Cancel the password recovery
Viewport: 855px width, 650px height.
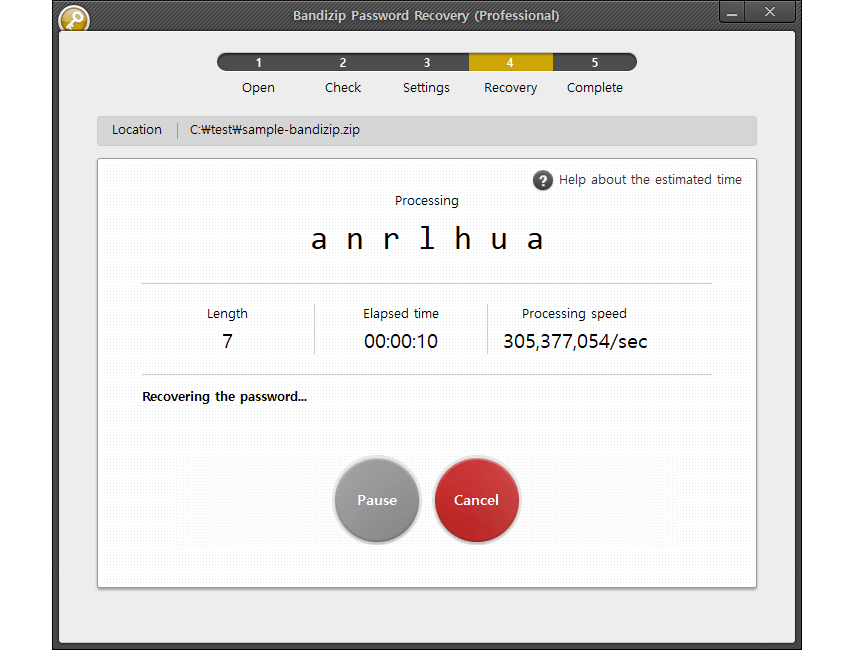click(x=476, y=500)
